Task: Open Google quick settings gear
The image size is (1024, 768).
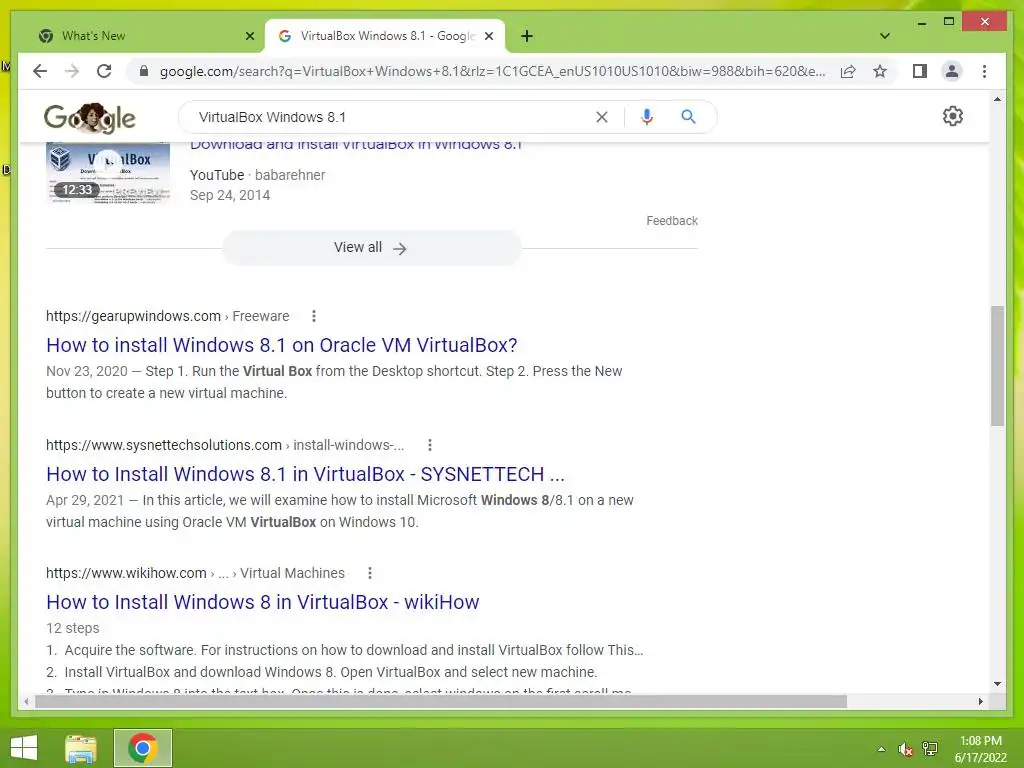Action: (x=953, y=116)
